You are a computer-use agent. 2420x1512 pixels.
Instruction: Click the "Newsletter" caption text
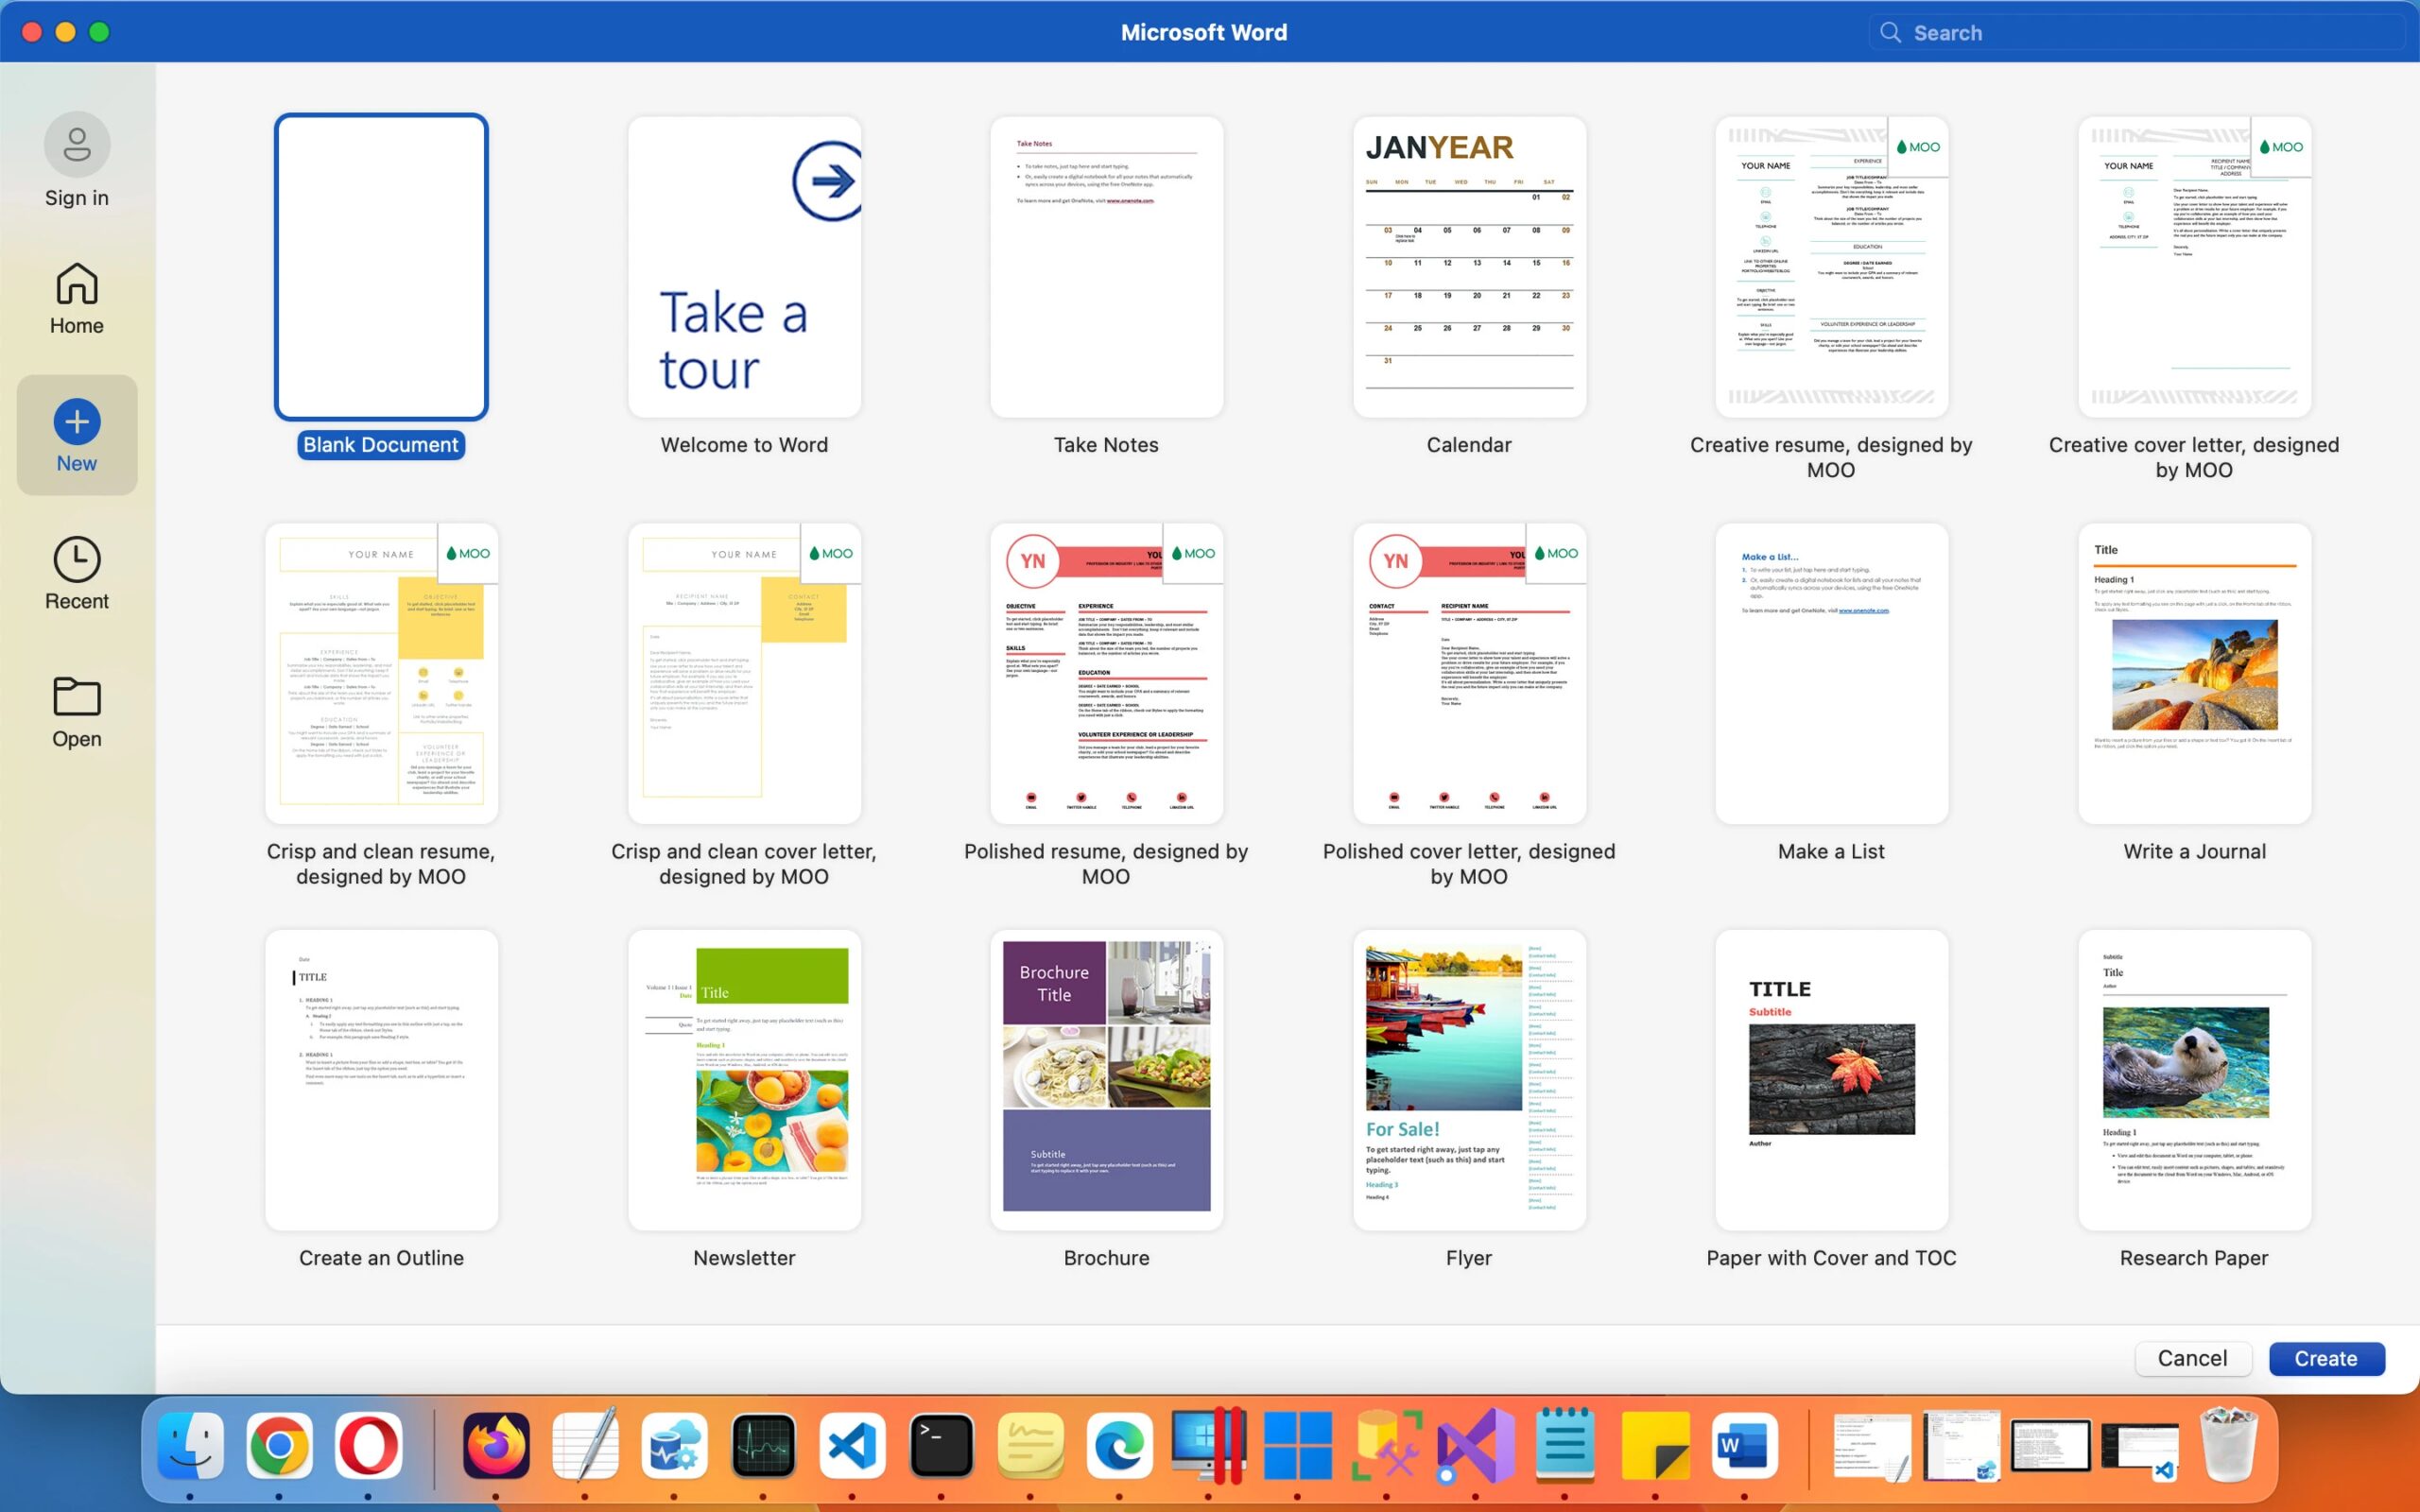tap(744, 1258)
